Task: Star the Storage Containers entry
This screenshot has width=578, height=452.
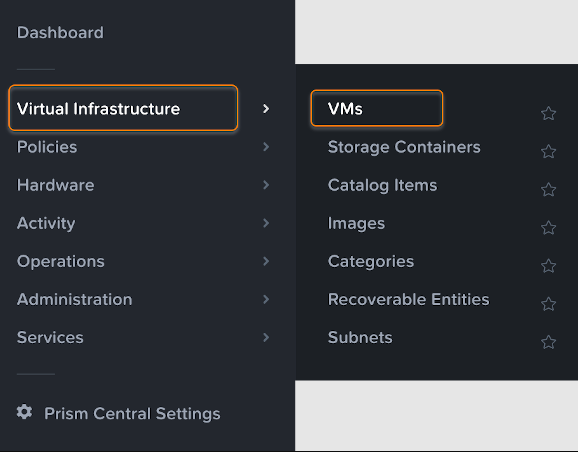Action: pyautogui.click(x=549, y=152)
